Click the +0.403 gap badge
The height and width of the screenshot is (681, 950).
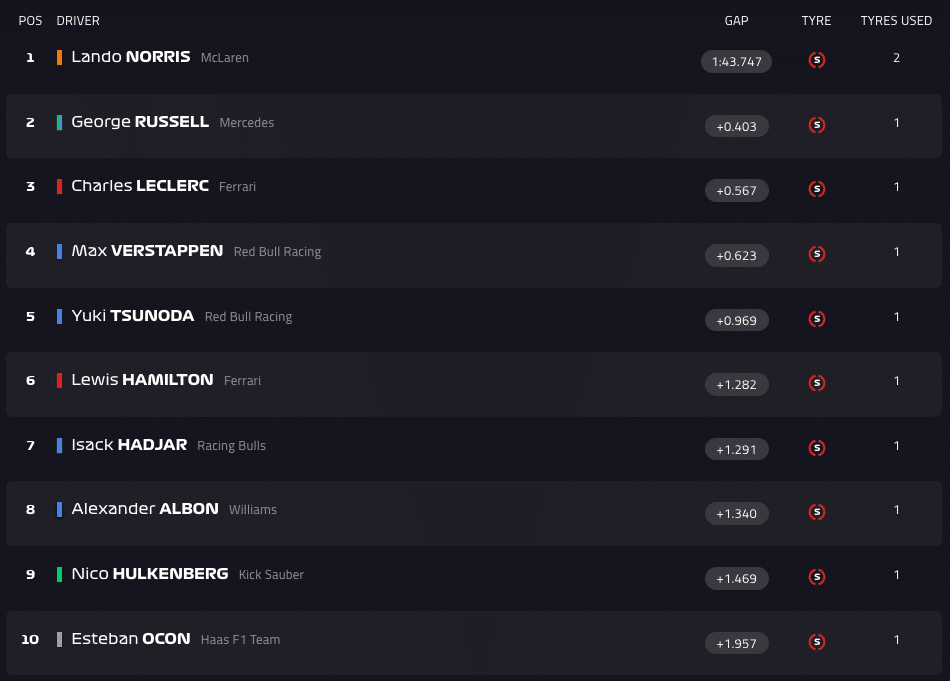[x=736, y=126]
